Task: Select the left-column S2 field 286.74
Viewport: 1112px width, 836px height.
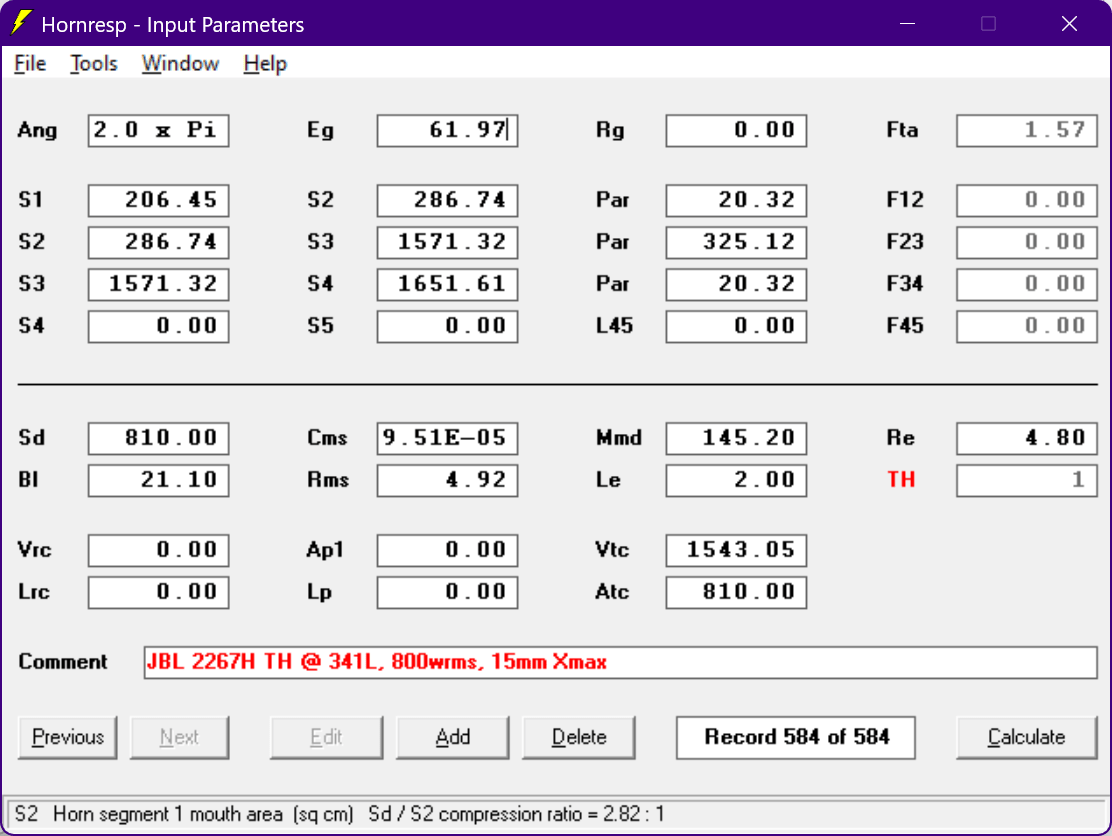Action: tap(158, 242)
